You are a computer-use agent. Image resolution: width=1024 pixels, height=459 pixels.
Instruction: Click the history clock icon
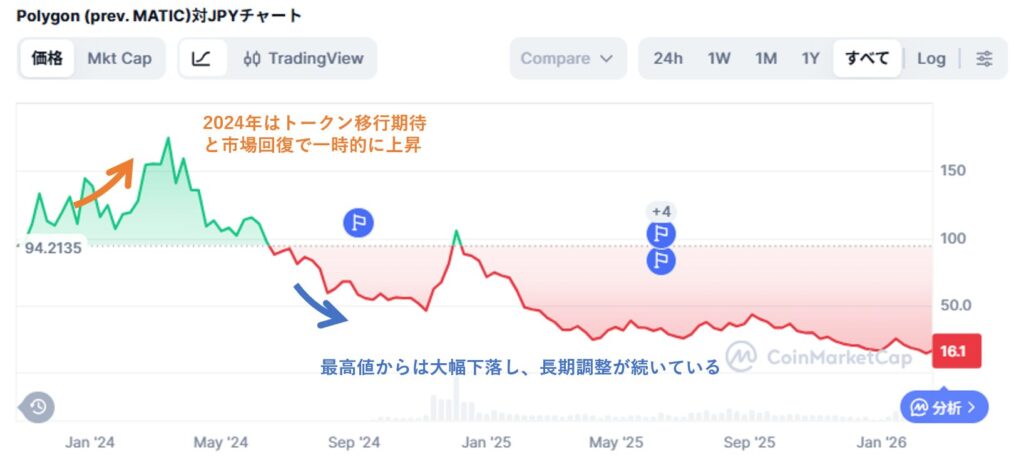pos(37,407)
